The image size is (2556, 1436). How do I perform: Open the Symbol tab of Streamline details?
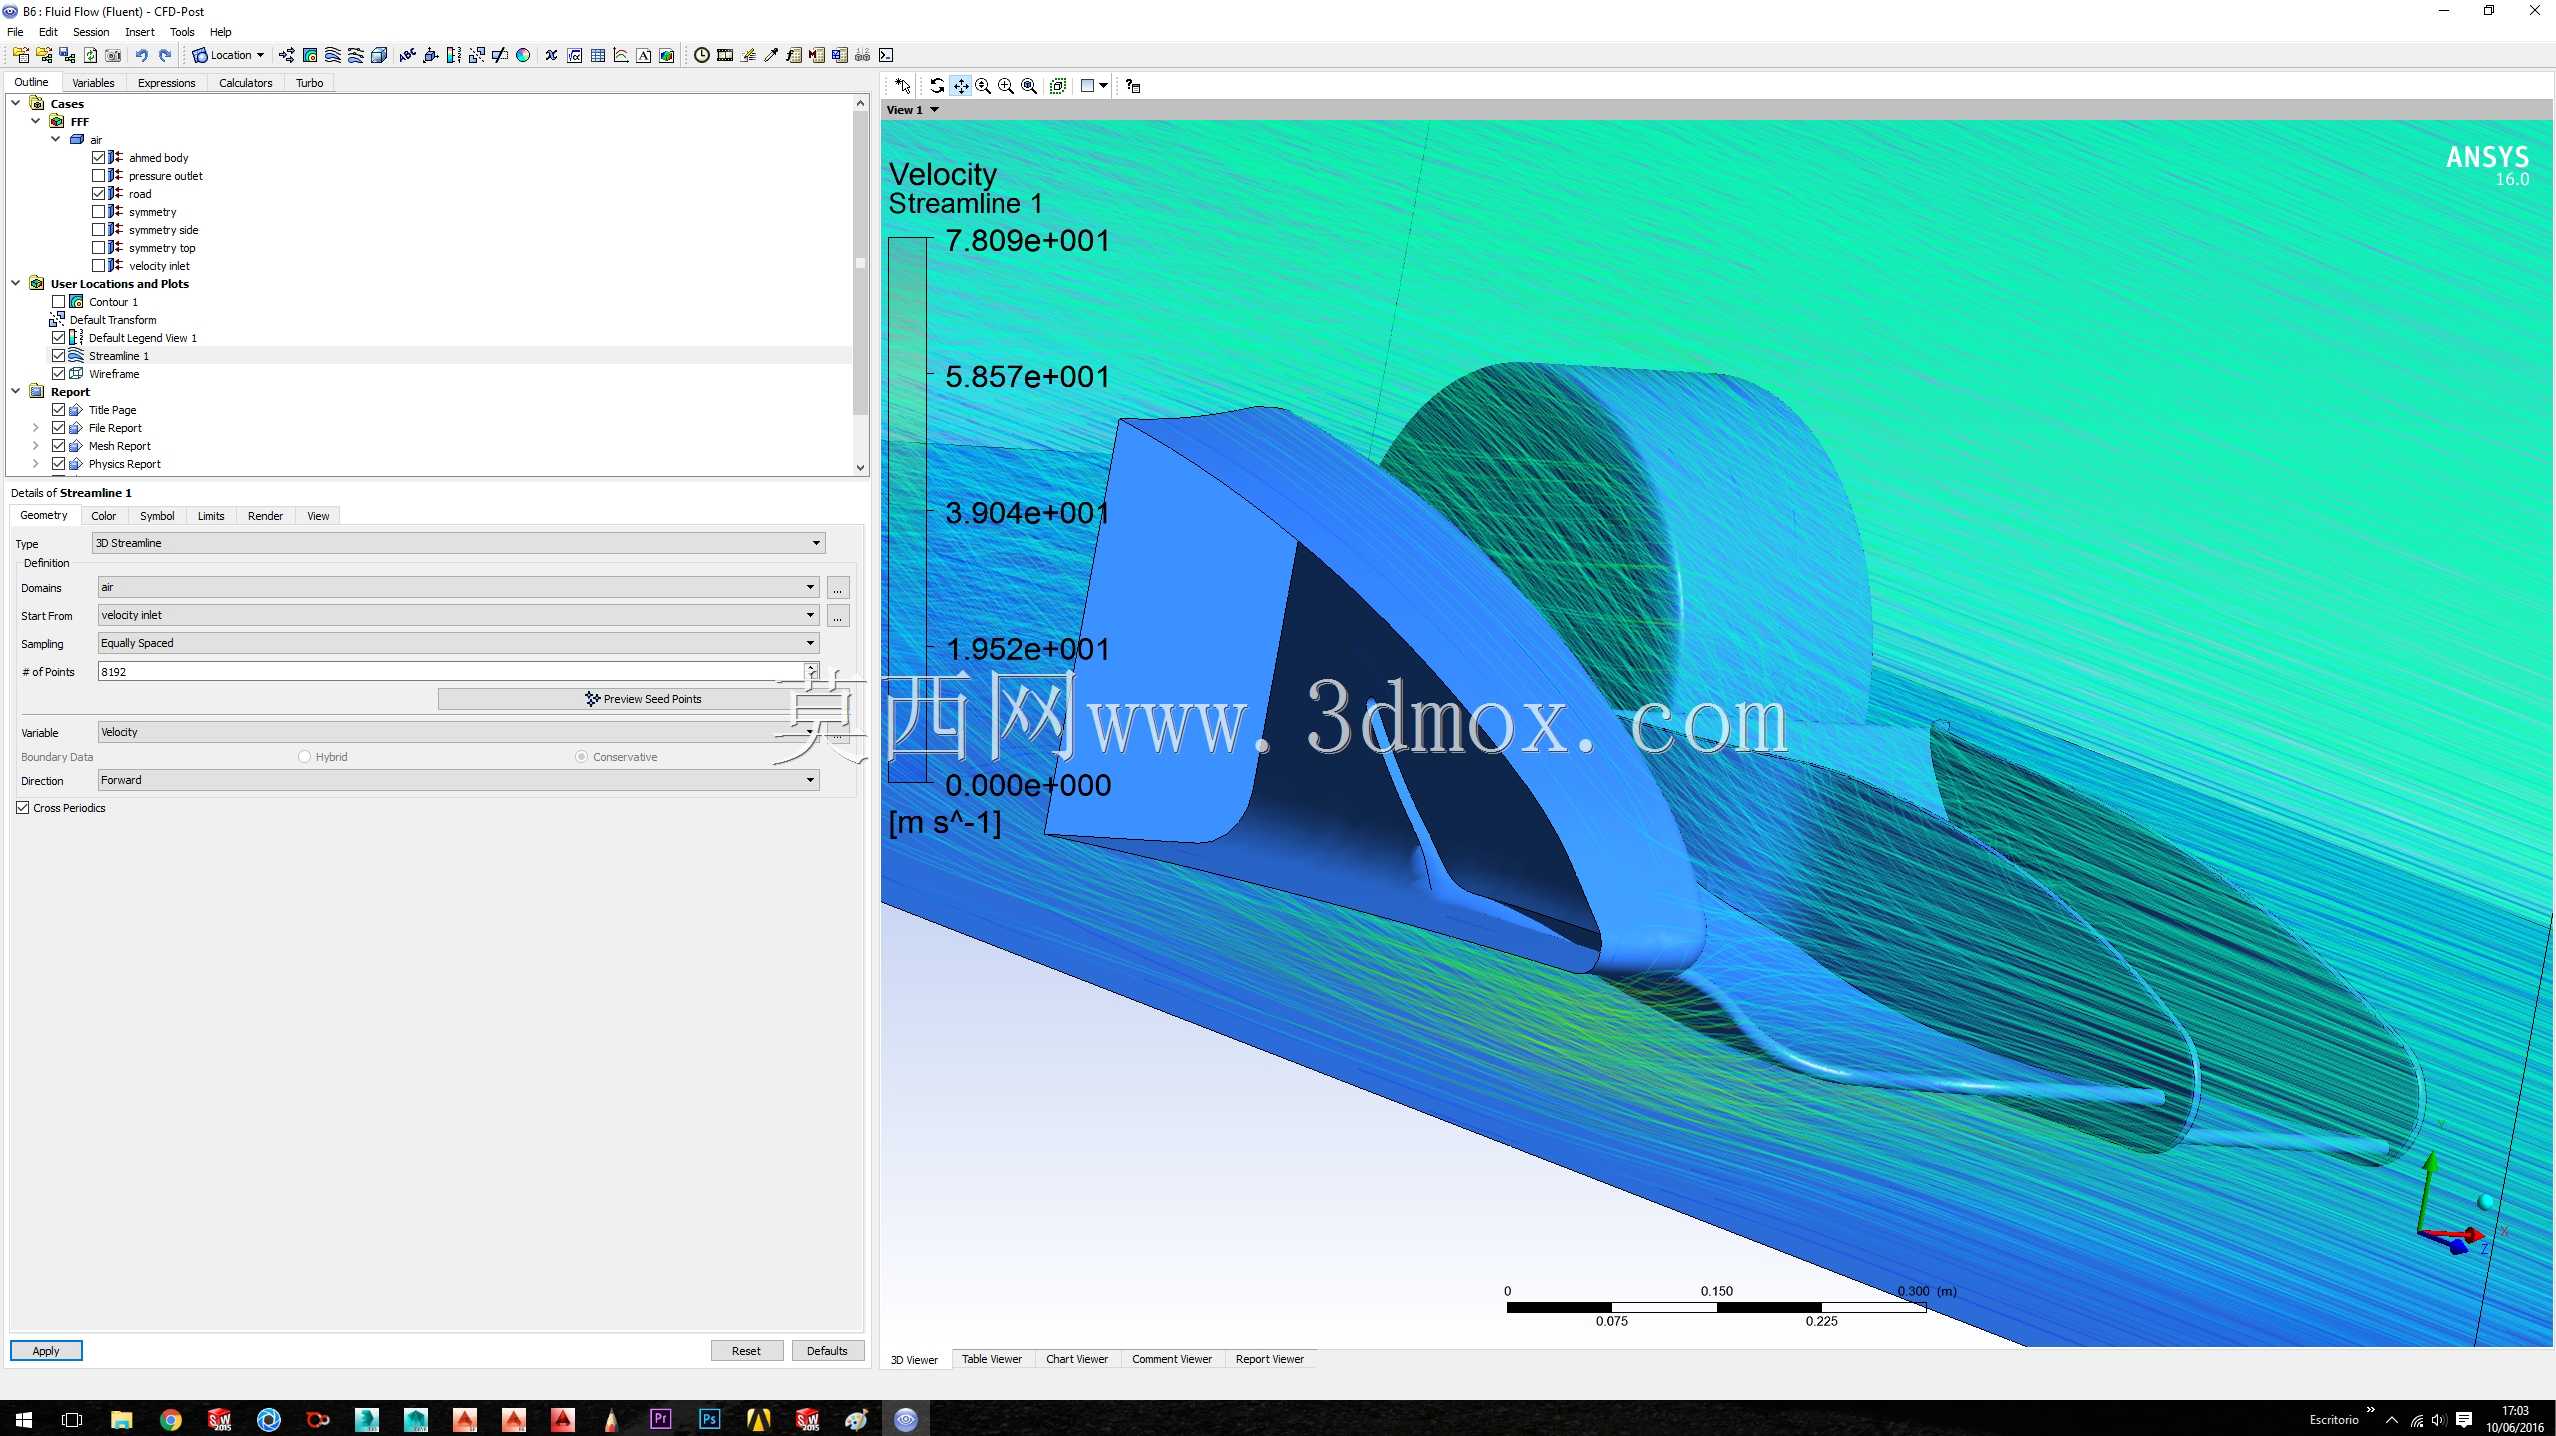coord(157,516)
